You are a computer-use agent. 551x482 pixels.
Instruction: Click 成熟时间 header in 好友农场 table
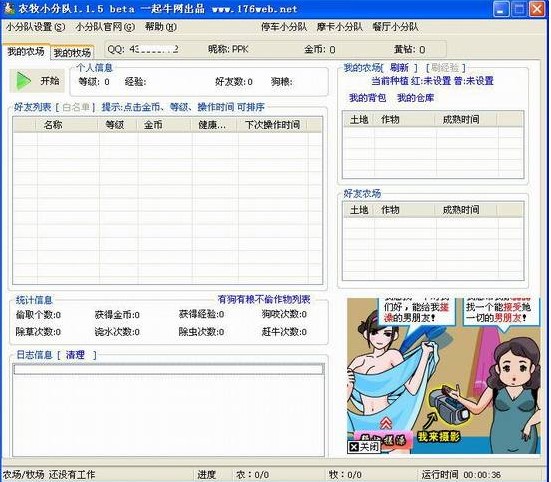pyautogui.click(x=466, y=210)
